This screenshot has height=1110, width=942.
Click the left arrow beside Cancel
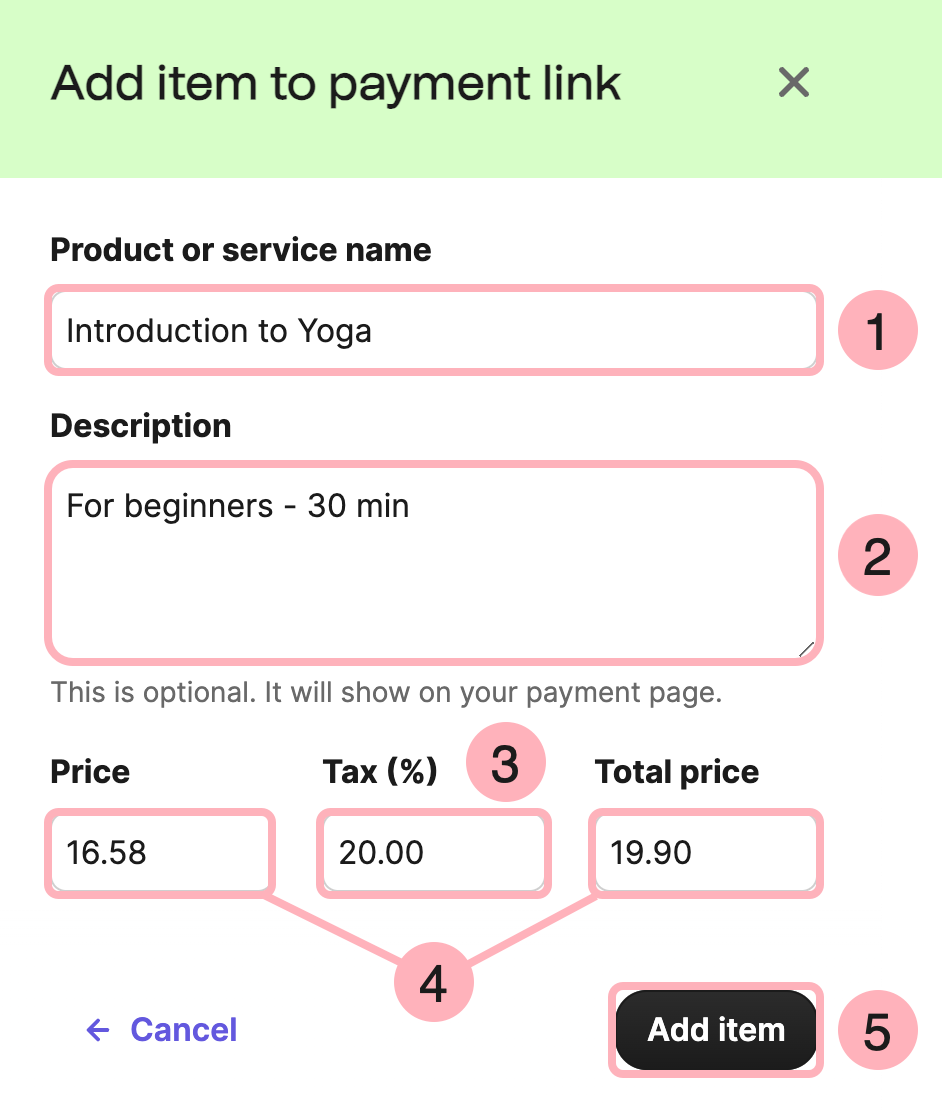(98, 1030)
